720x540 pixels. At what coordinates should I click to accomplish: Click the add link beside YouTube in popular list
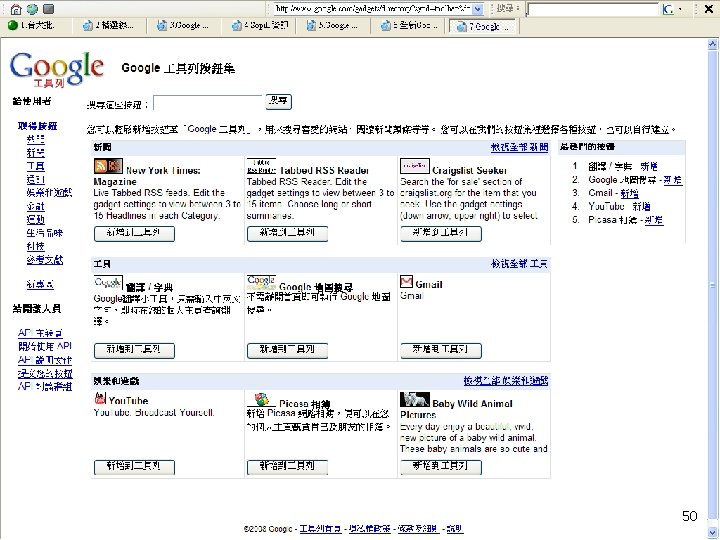click(641, 207)
